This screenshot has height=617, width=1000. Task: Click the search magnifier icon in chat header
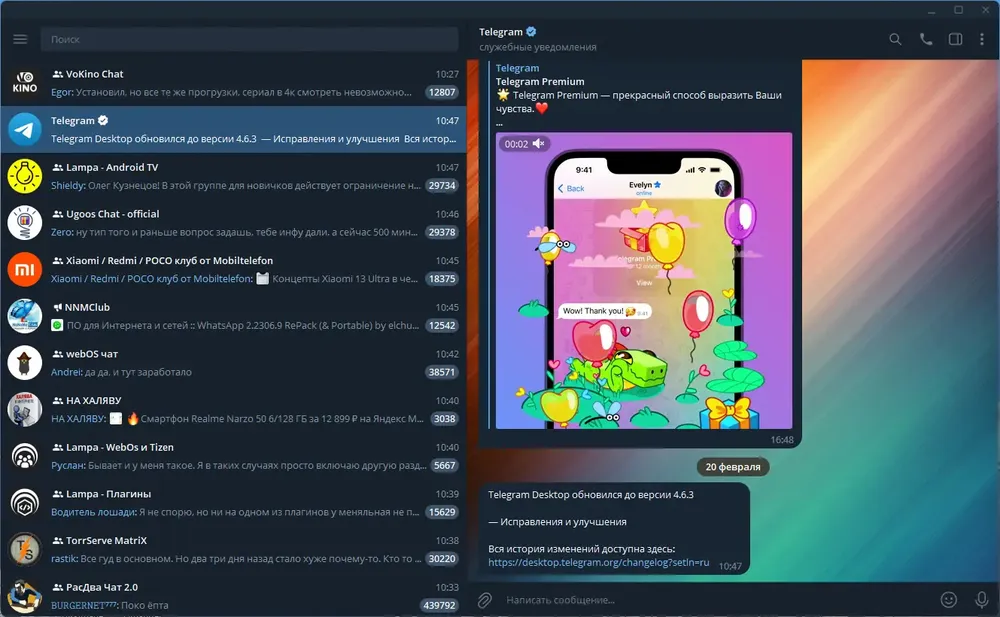[895, 40]
